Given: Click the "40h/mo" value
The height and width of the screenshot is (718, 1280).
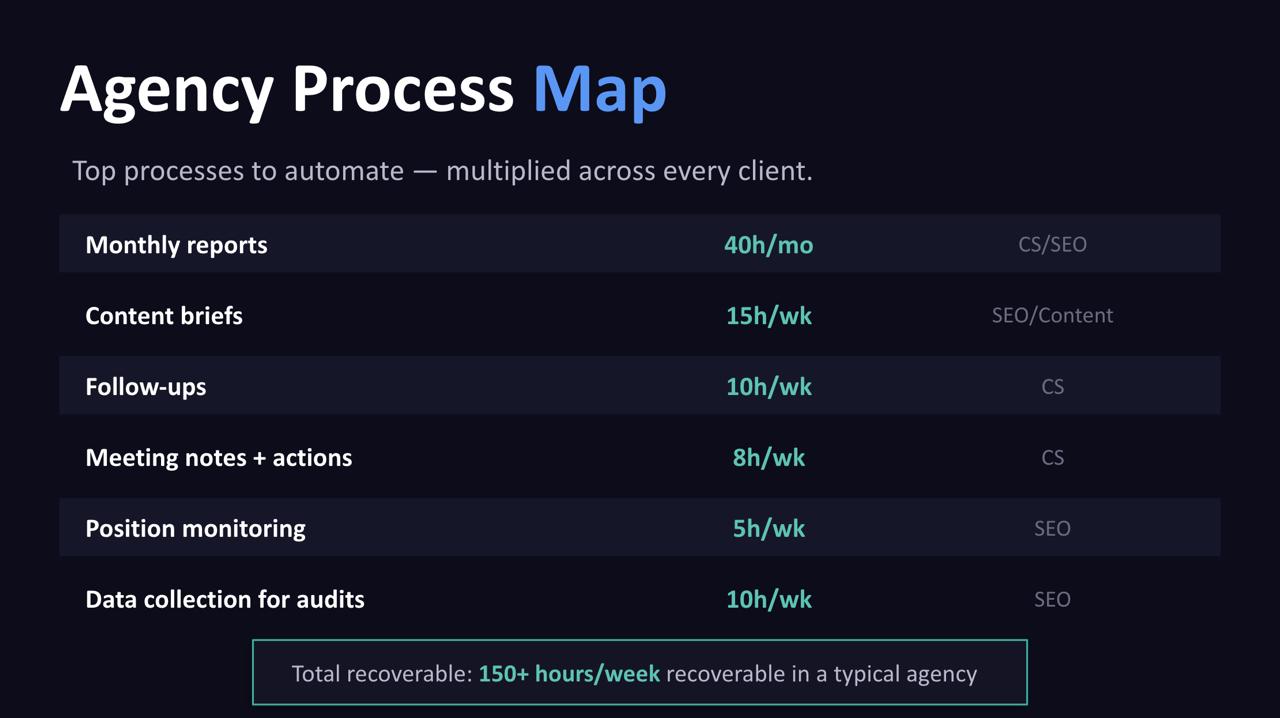Looking at the screenshot, I should [768, 245].
